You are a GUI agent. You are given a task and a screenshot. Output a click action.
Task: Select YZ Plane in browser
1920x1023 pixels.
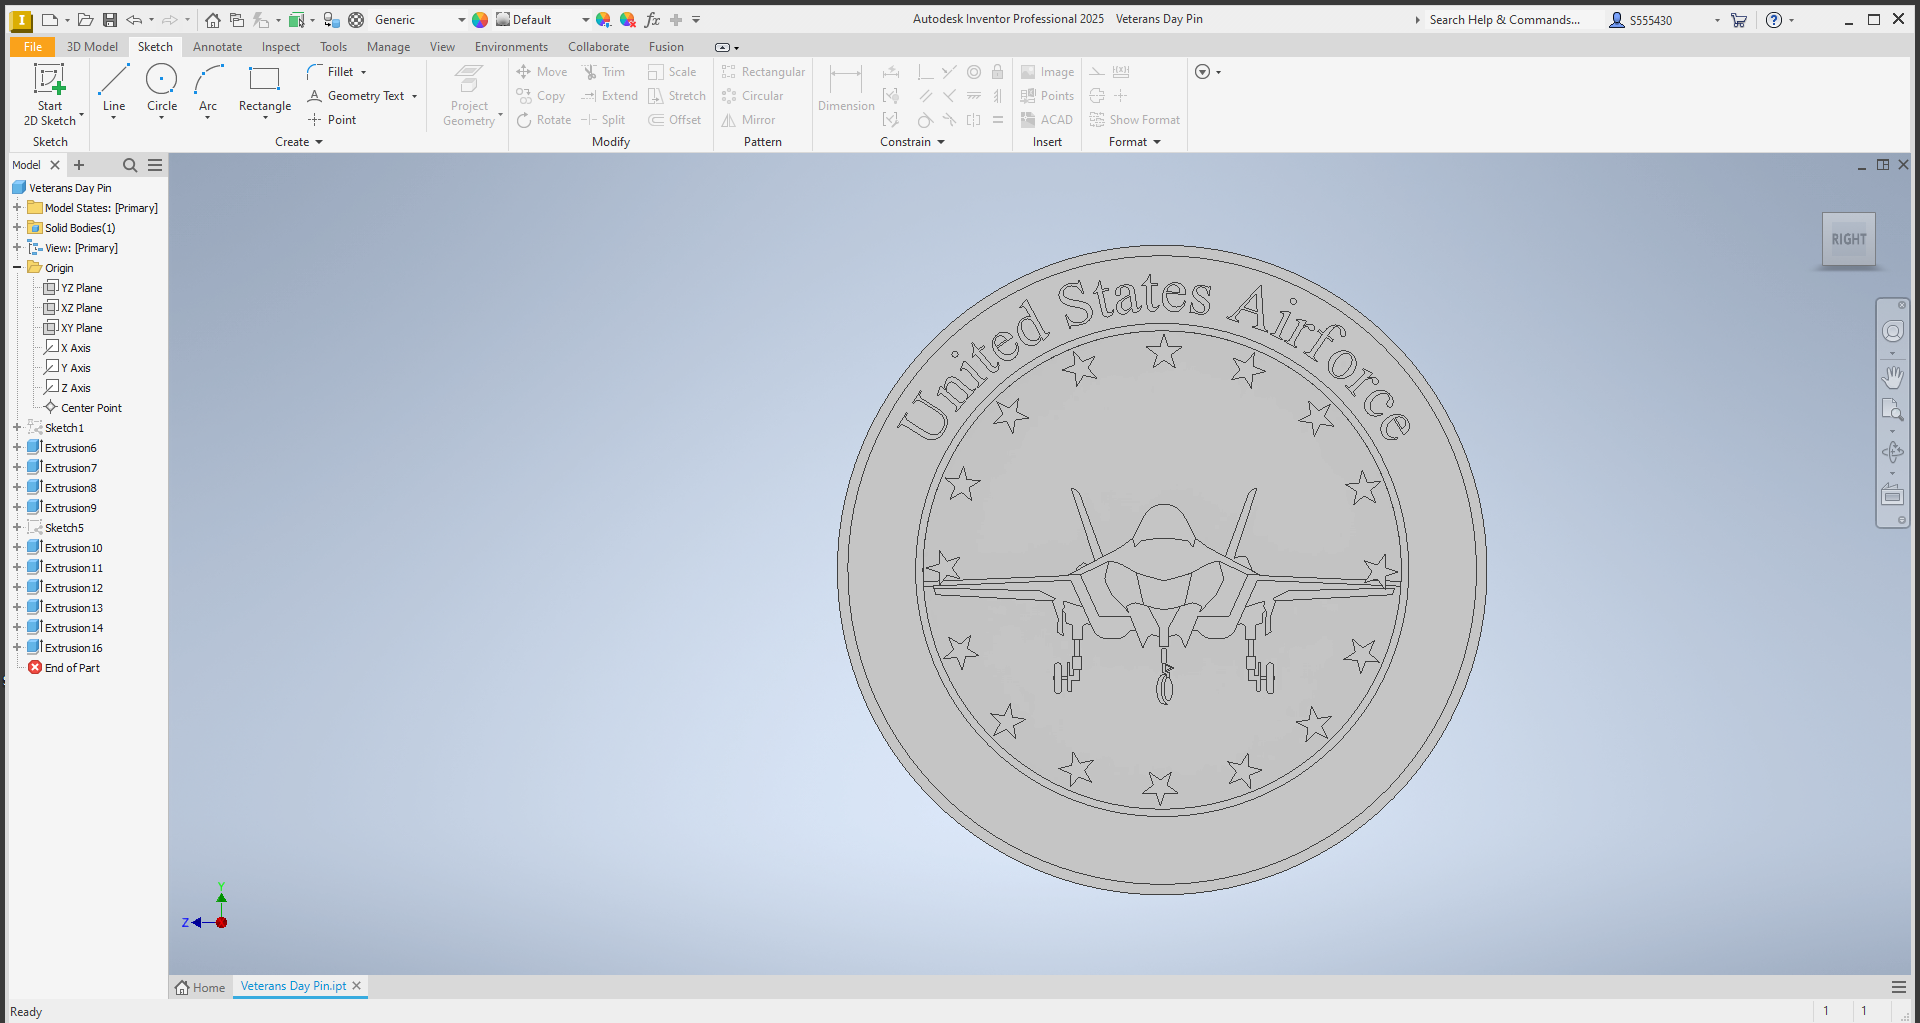73,288
